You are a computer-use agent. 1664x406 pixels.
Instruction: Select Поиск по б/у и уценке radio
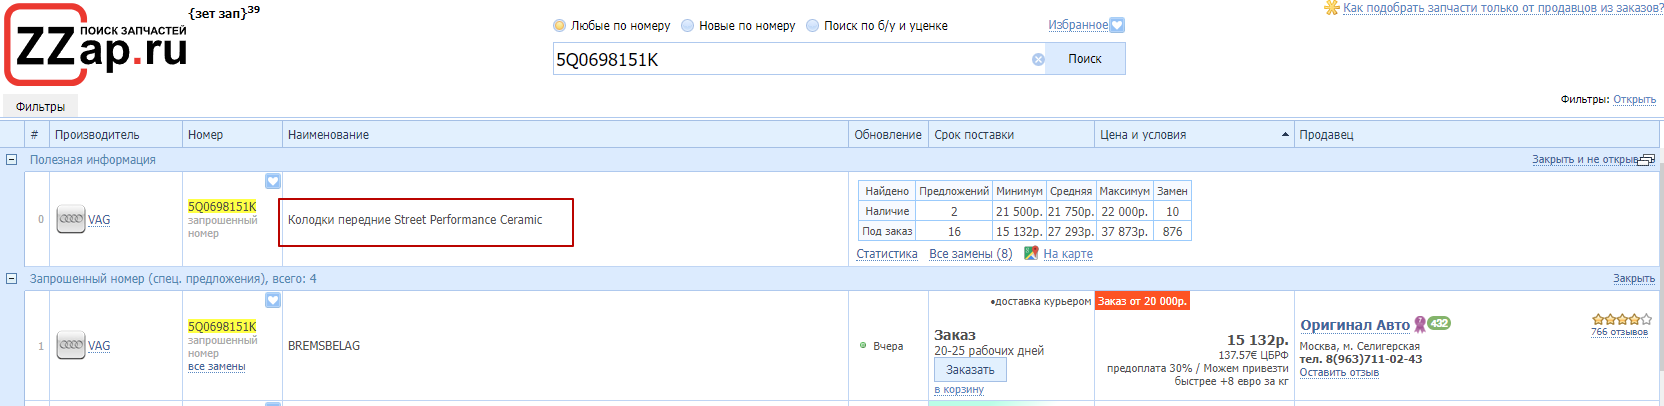(x=812, y=26)
